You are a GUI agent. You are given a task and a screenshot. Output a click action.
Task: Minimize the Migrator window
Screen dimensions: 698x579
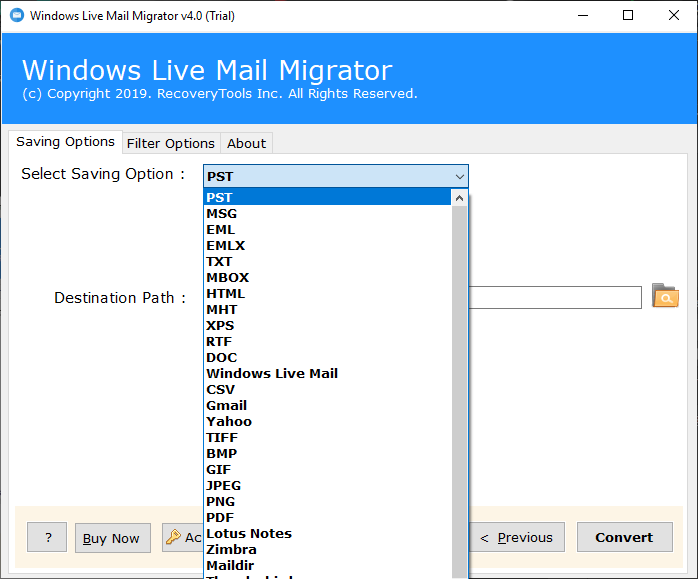pyautogui.click(x=583, y=16)
